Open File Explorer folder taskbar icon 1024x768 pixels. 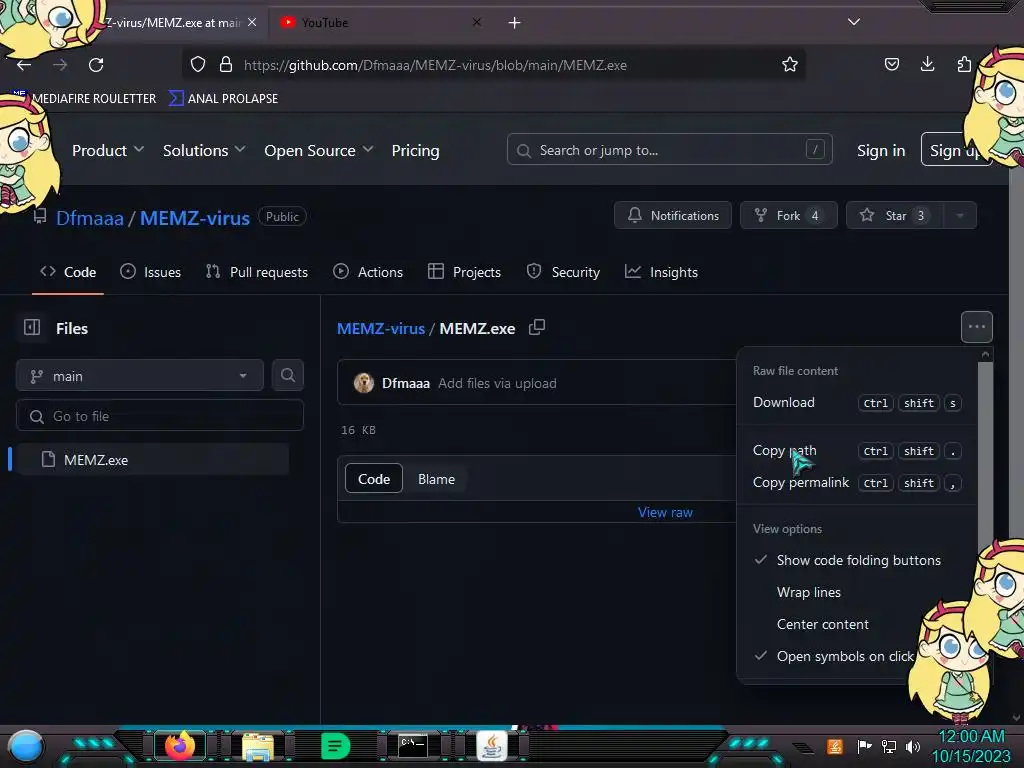[258, 746]
